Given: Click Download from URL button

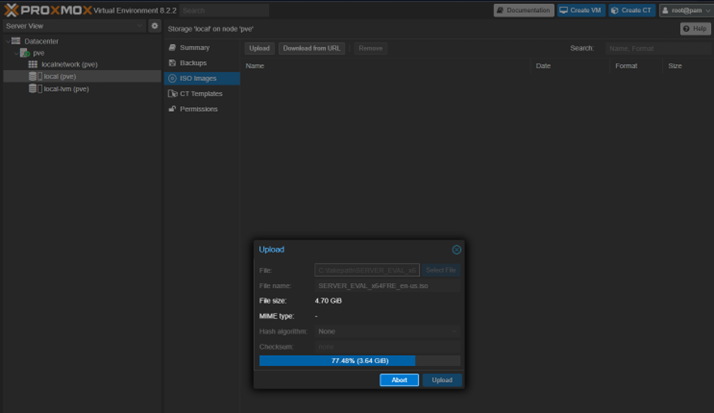Looking at the screenshot, I should pos(311,48).
